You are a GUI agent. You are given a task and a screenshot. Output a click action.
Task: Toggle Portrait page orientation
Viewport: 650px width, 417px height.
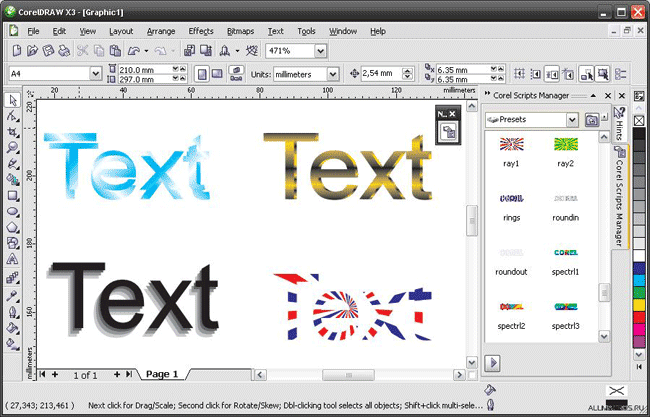click(202, 74)
